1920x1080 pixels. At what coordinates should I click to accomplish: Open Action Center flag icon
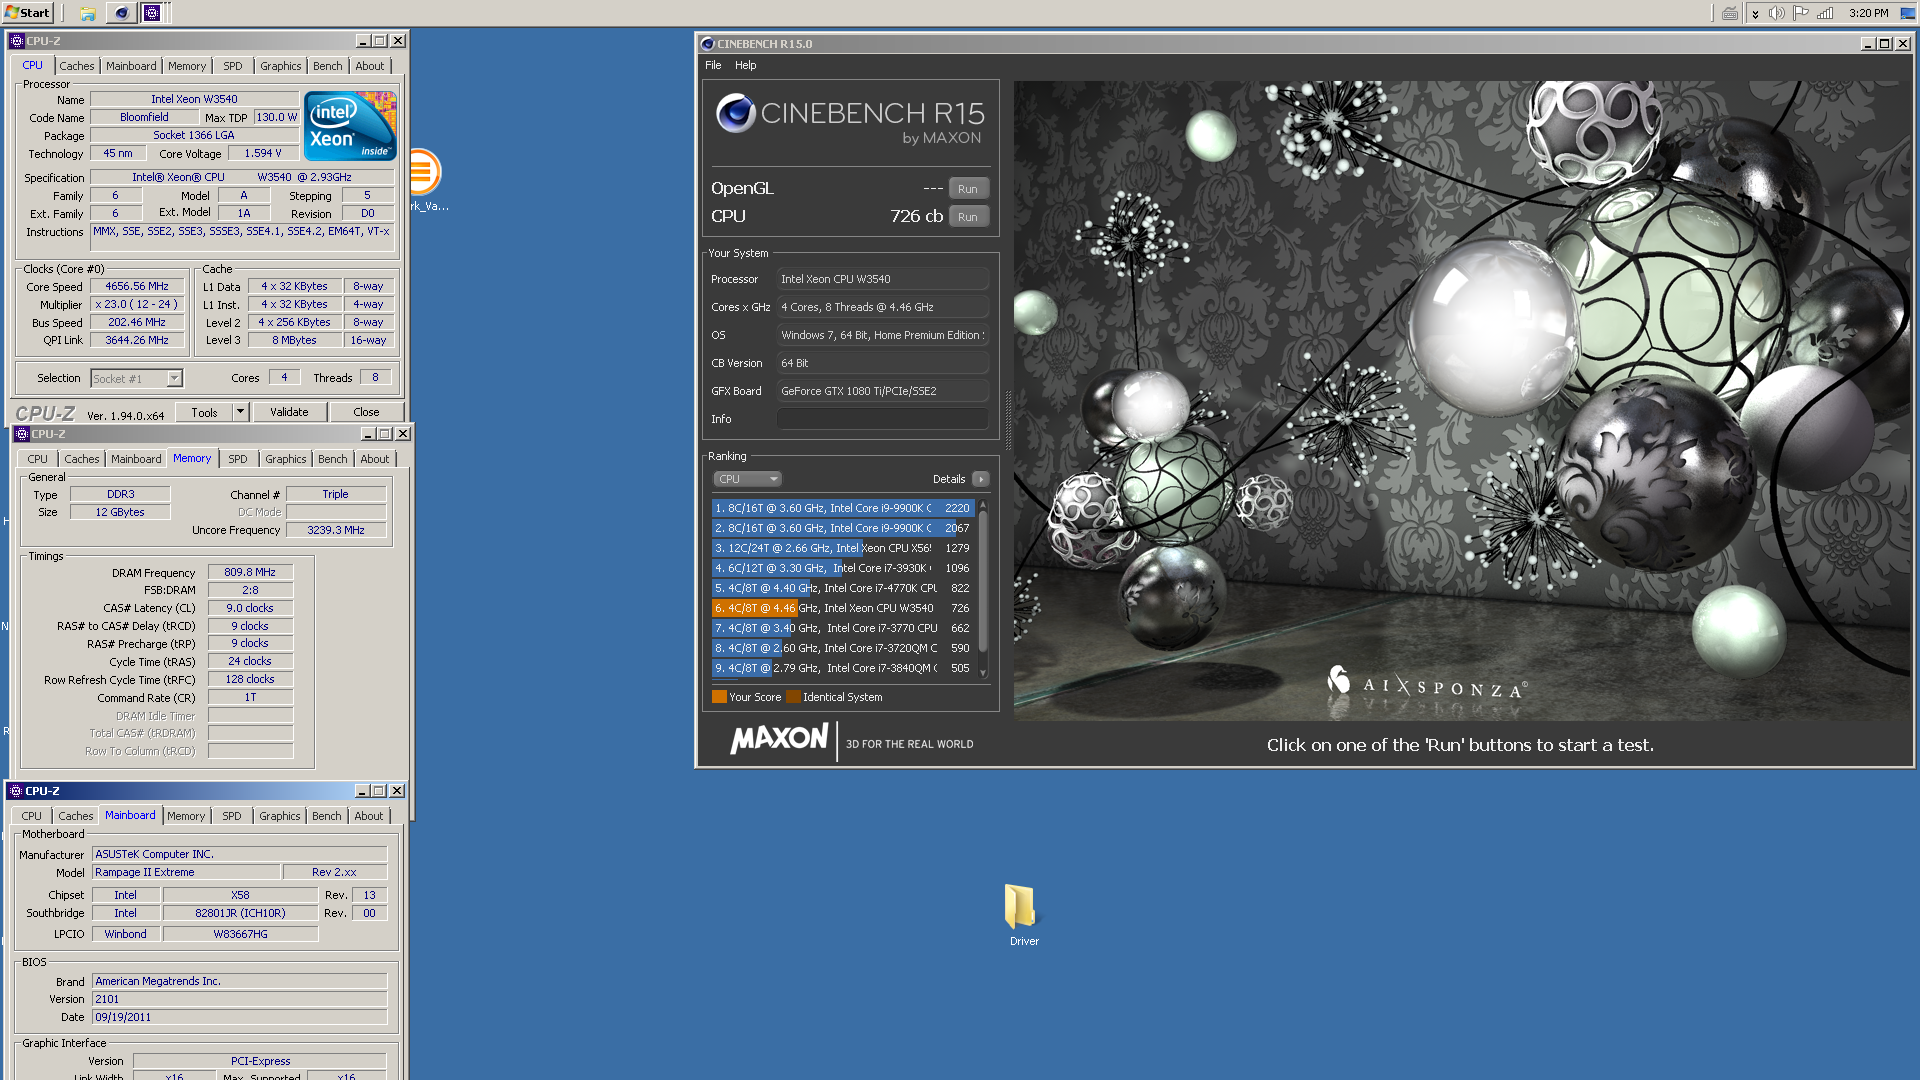coord(1801,13)
